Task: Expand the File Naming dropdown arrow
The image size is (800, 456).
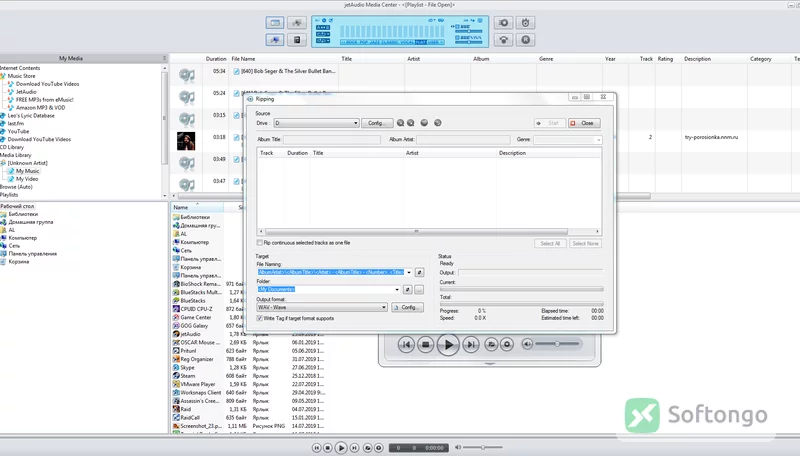Action: (x=409, y=272)
